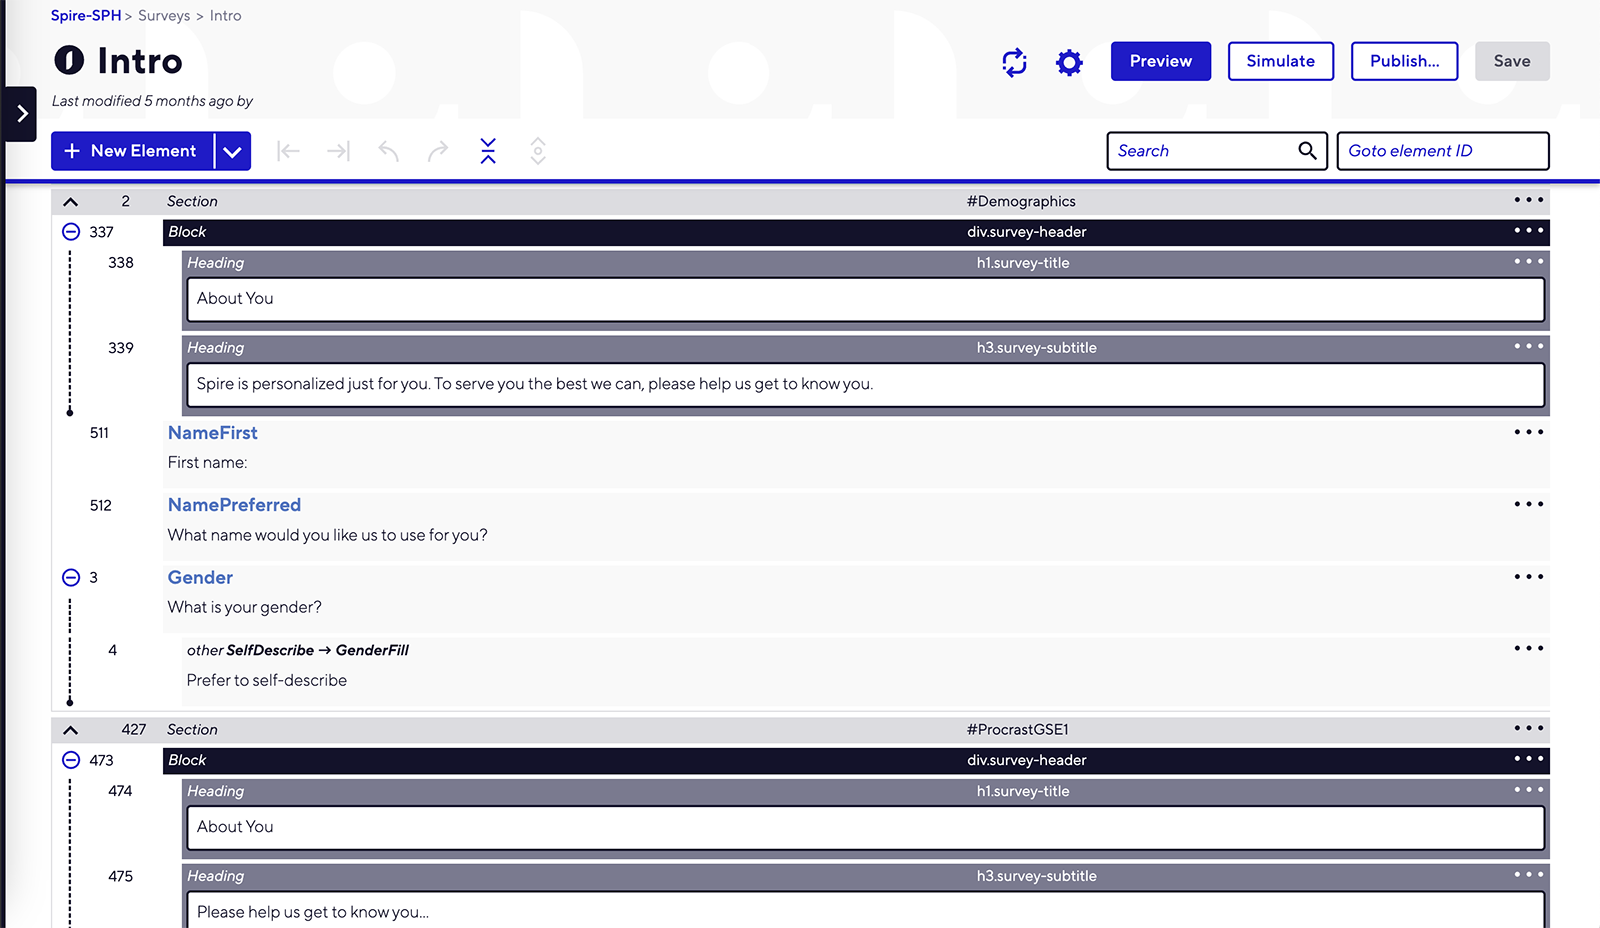1600x928 pixels.
Task: Click the Preview button
Action: click(1160, 61)
